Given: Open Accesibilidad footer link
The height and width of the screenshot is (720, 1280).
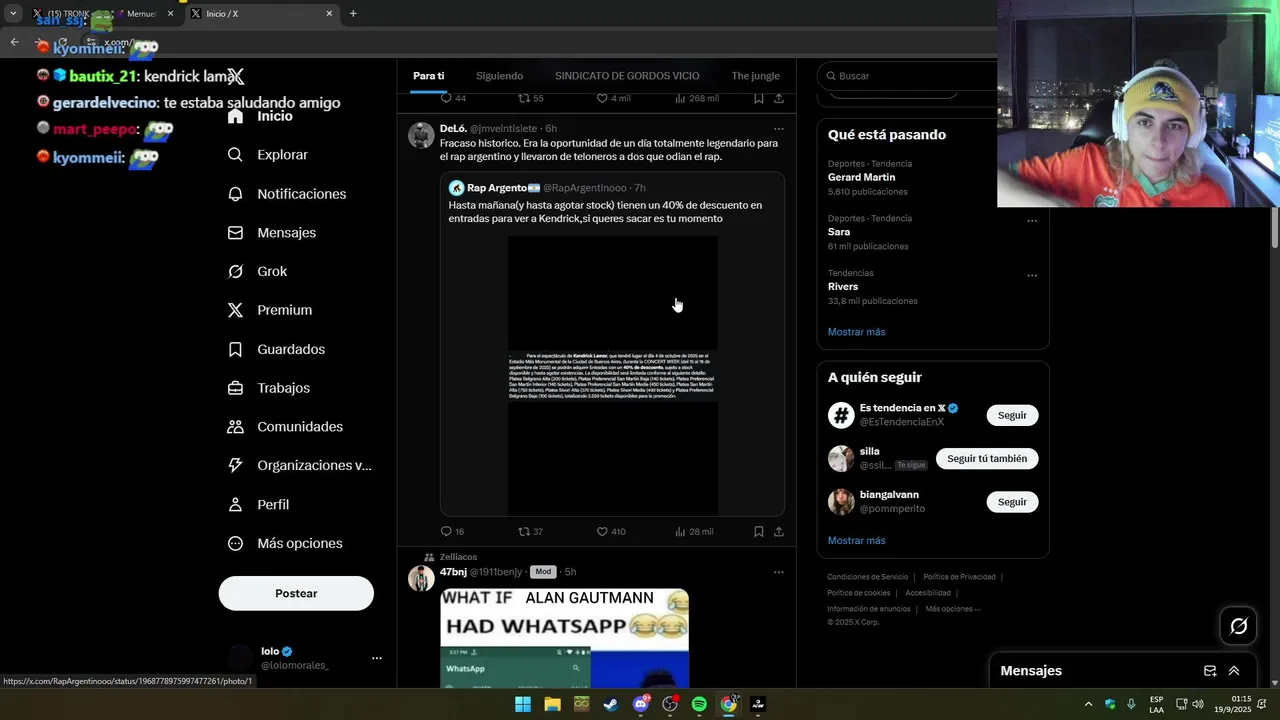Looking at the screenshot, I should (x=928, y=593).
